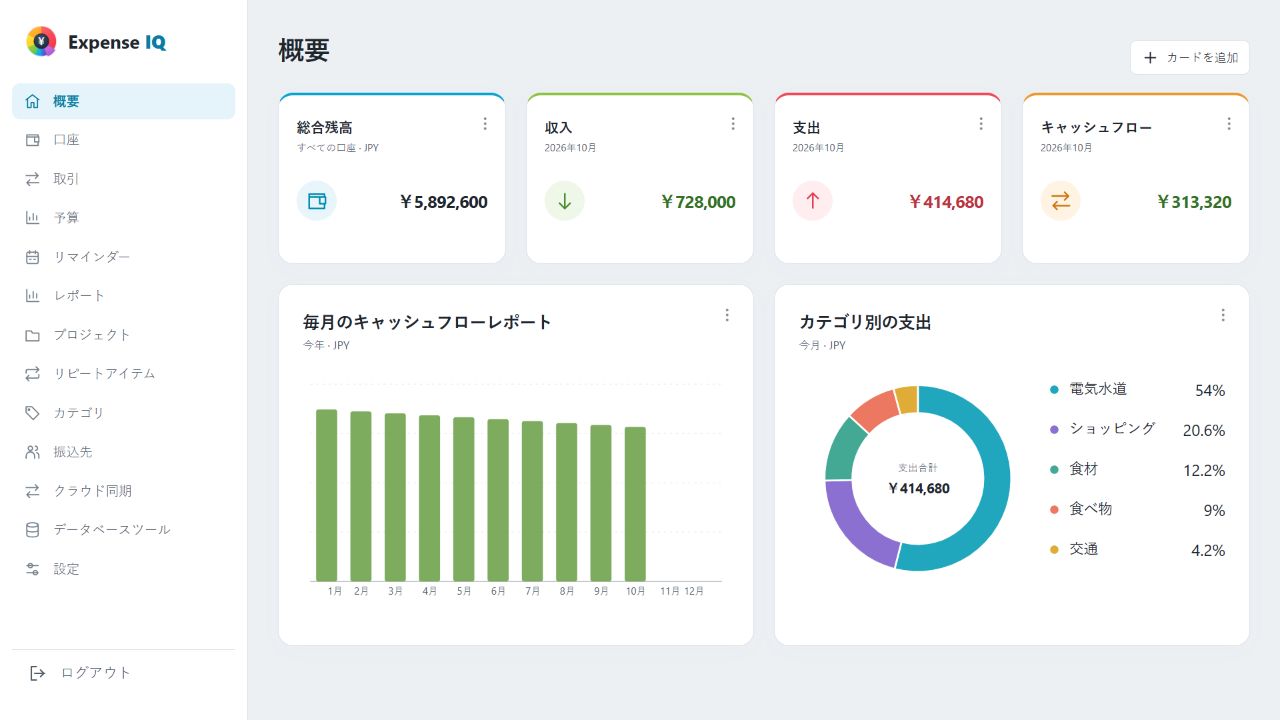
Task: Click the teal 電気水道 legend dot
Action: 1054,390
